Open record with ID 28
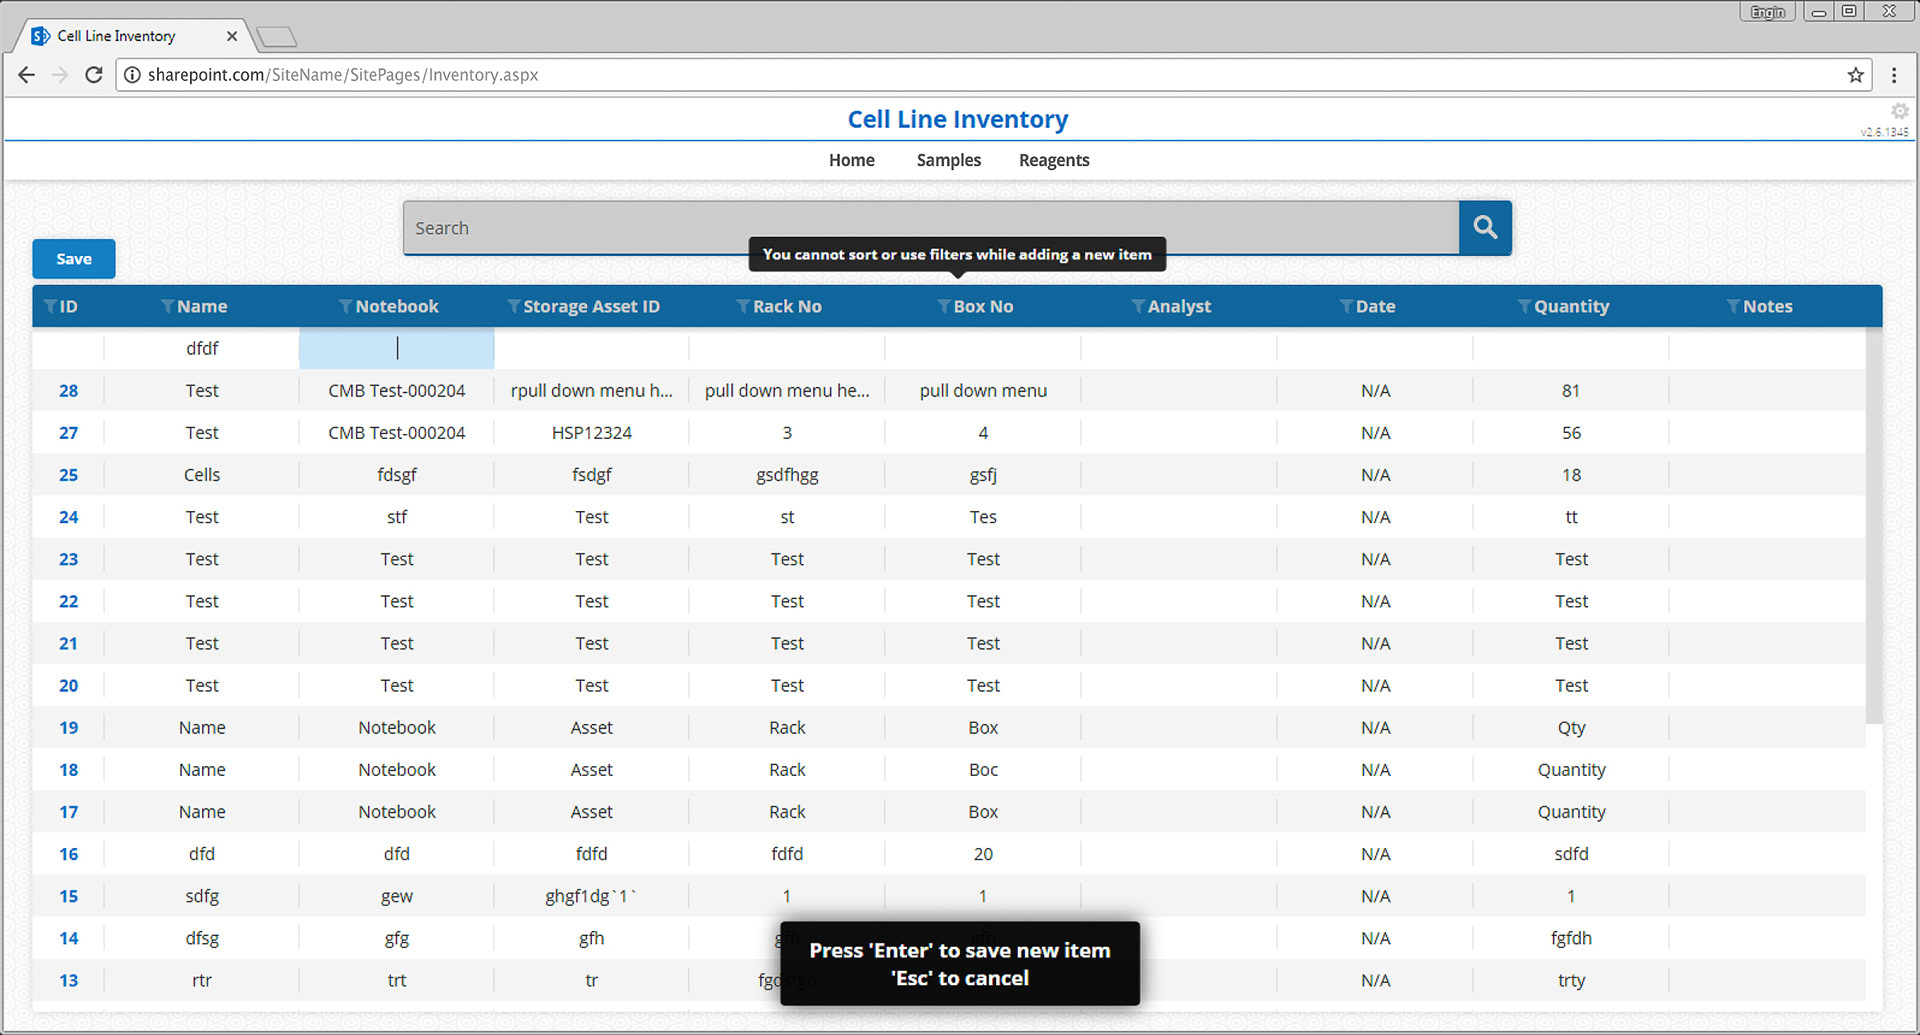Image resolution: width=1920 pixels, height=1035 pixels. (x=68, y=390)
